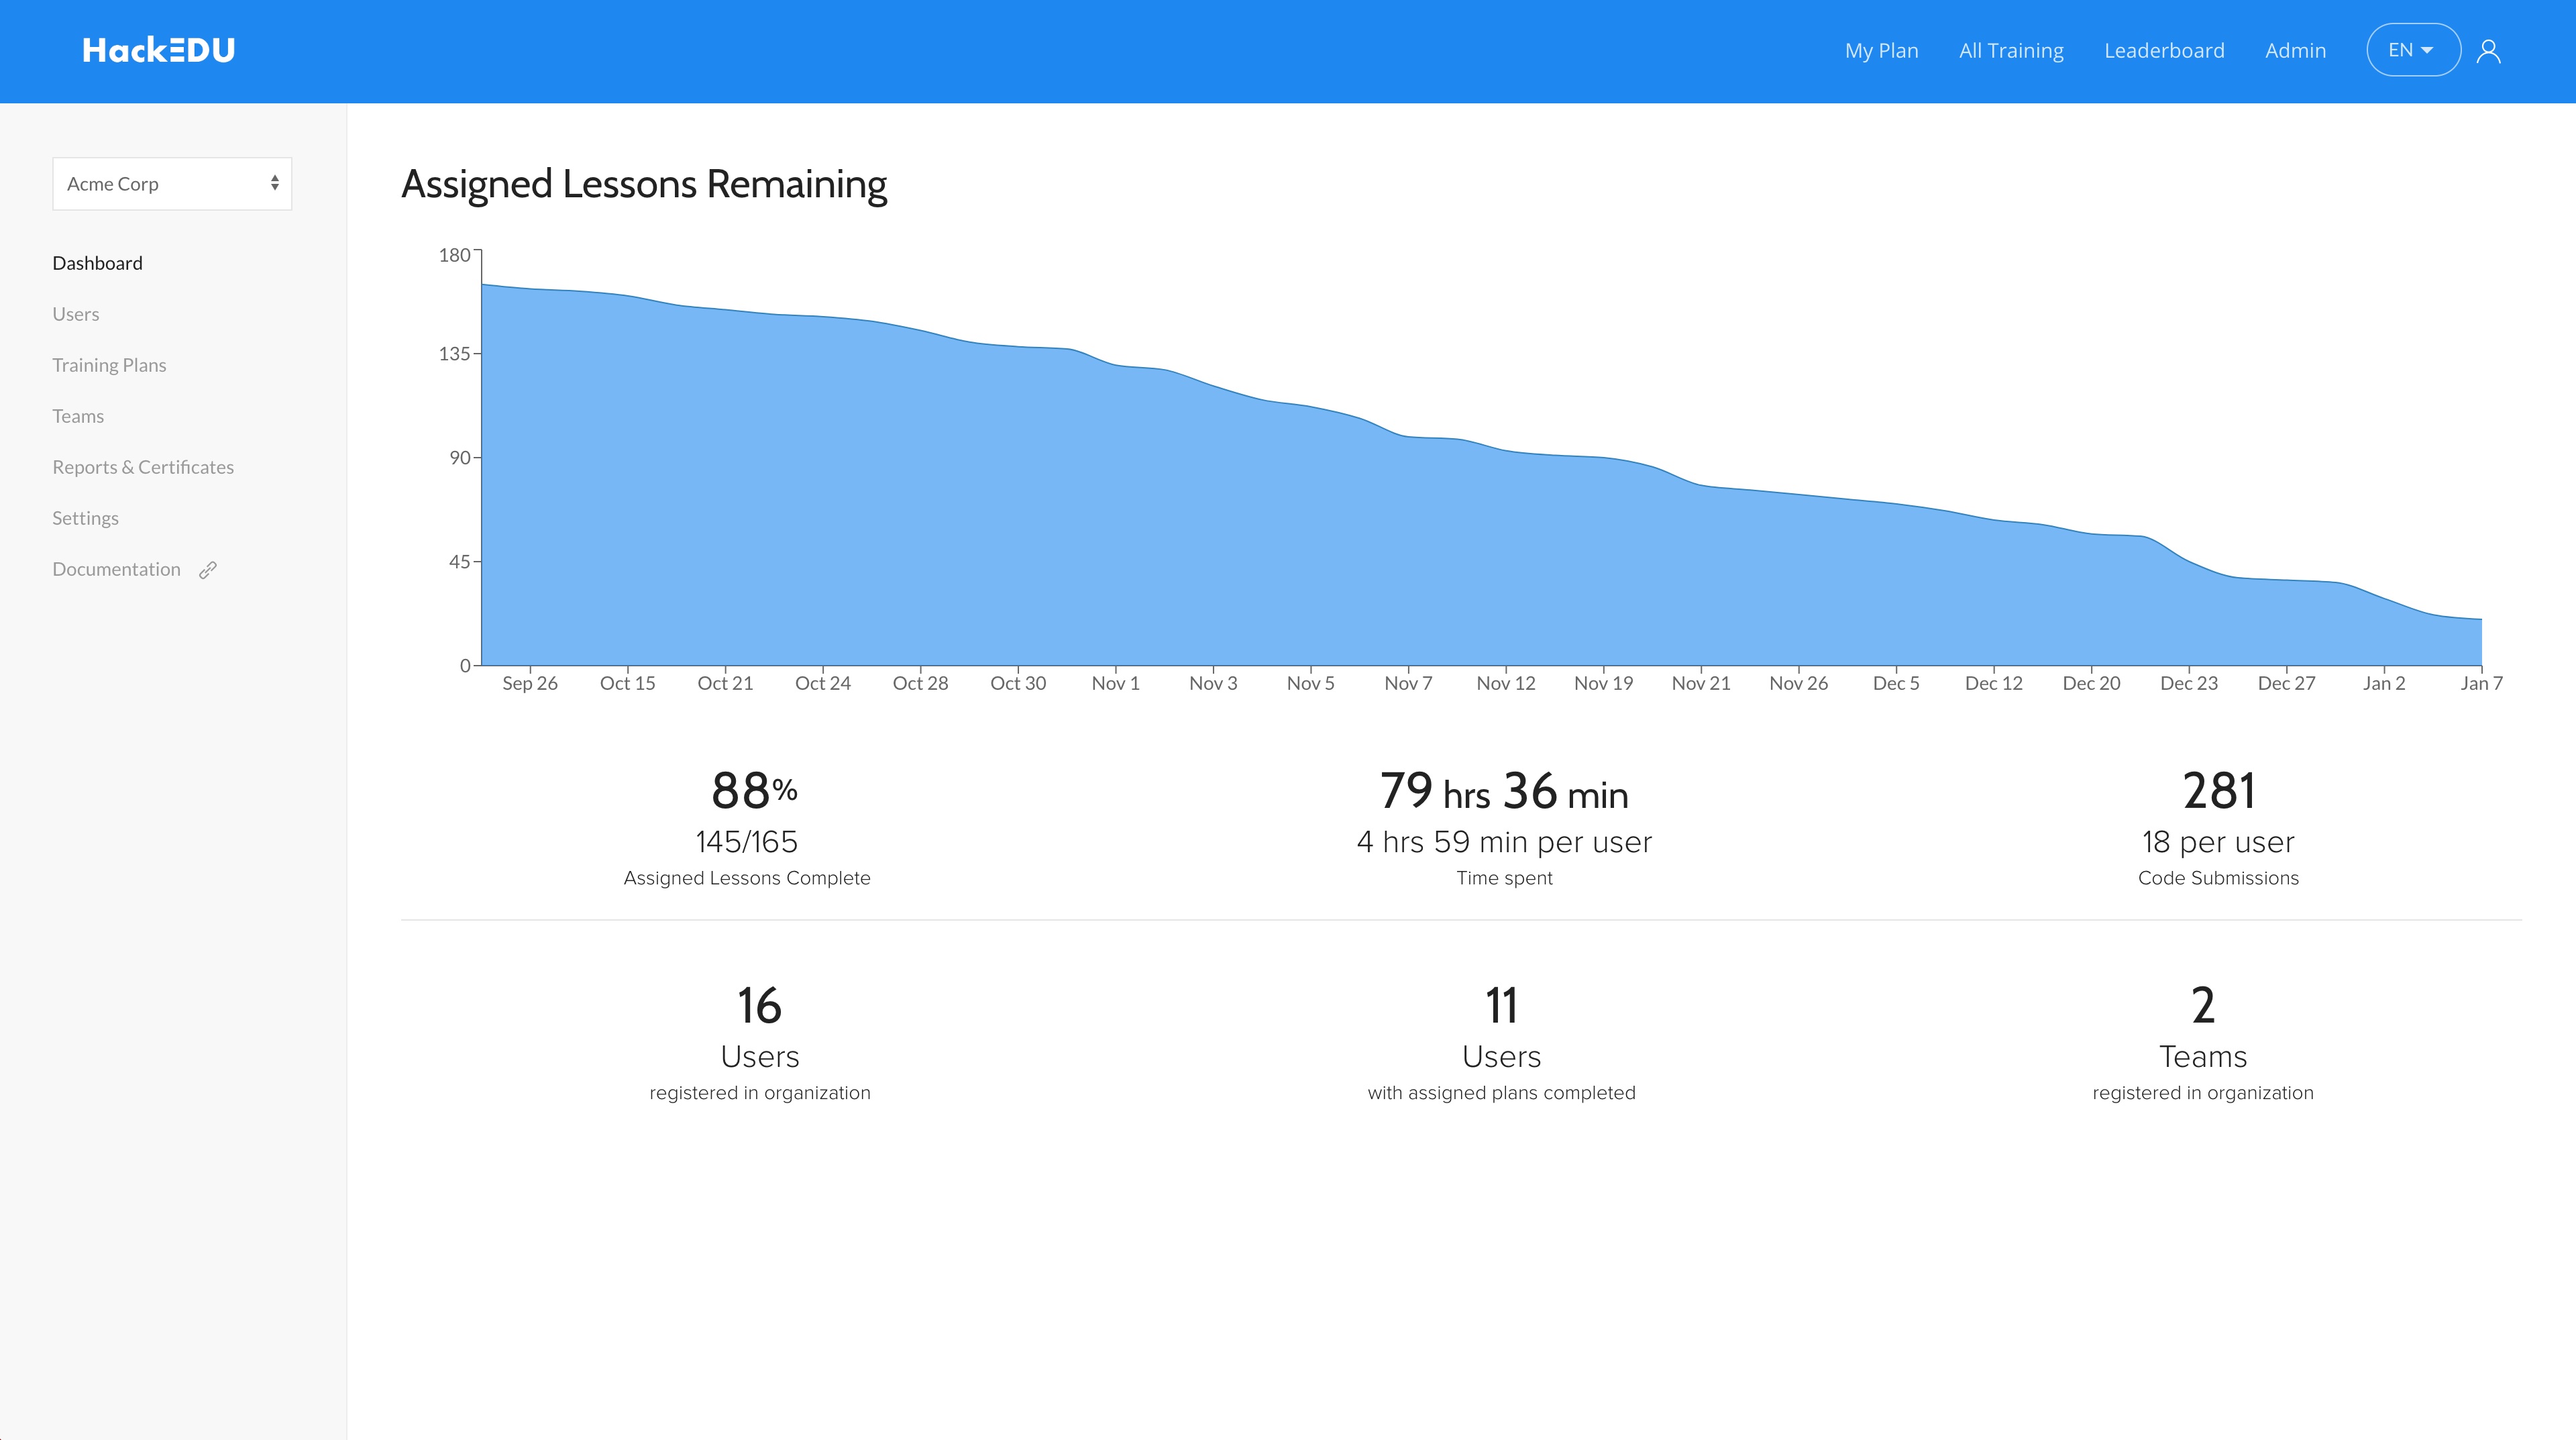Click the Dec 5 axis label
Viewport: 2576px width, 1440px height.
pyautogui.click(x=1896, y=683)
